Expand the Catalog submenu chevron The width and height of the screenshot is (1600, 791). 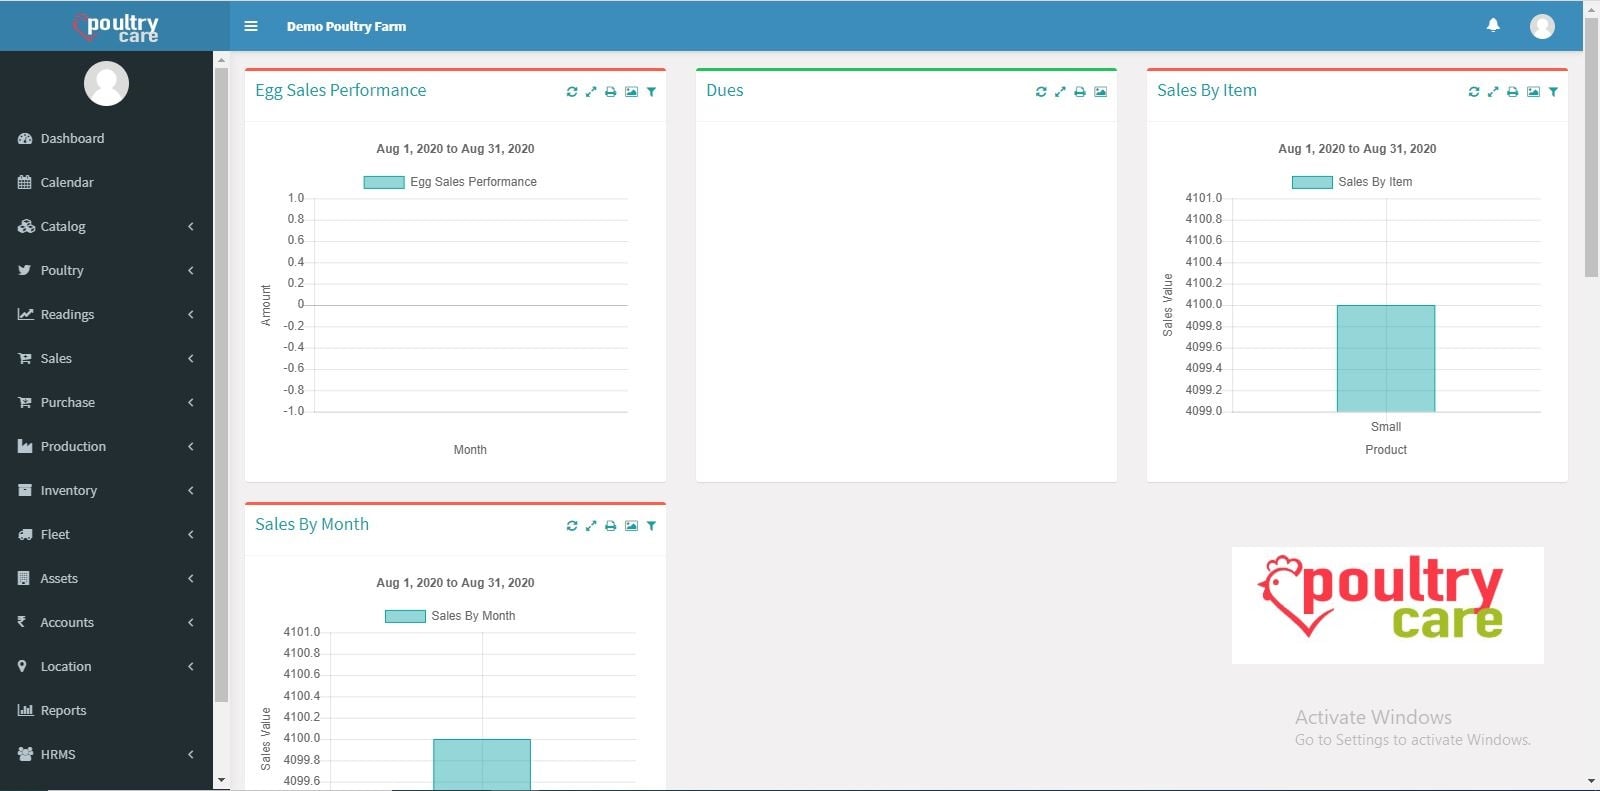pos(190,227)
